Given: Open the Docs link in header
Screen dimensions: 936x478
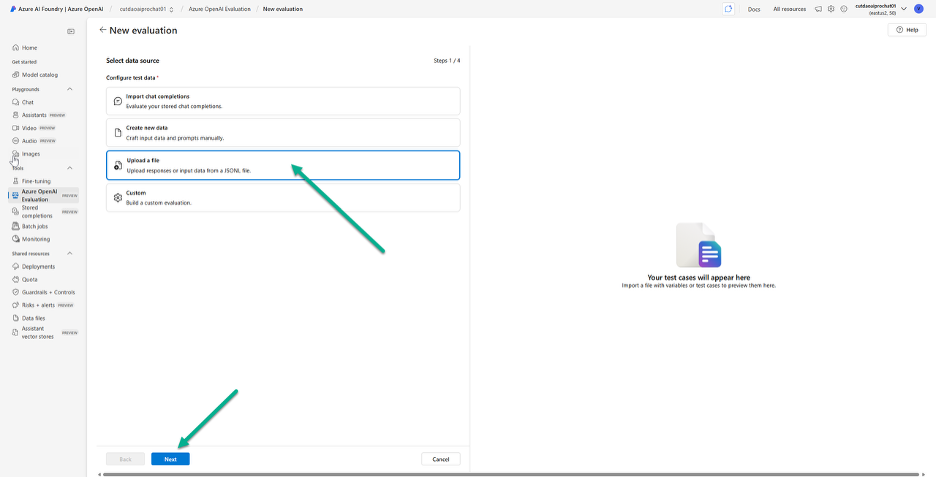Looking at the screenshot, I should point(754,9).
